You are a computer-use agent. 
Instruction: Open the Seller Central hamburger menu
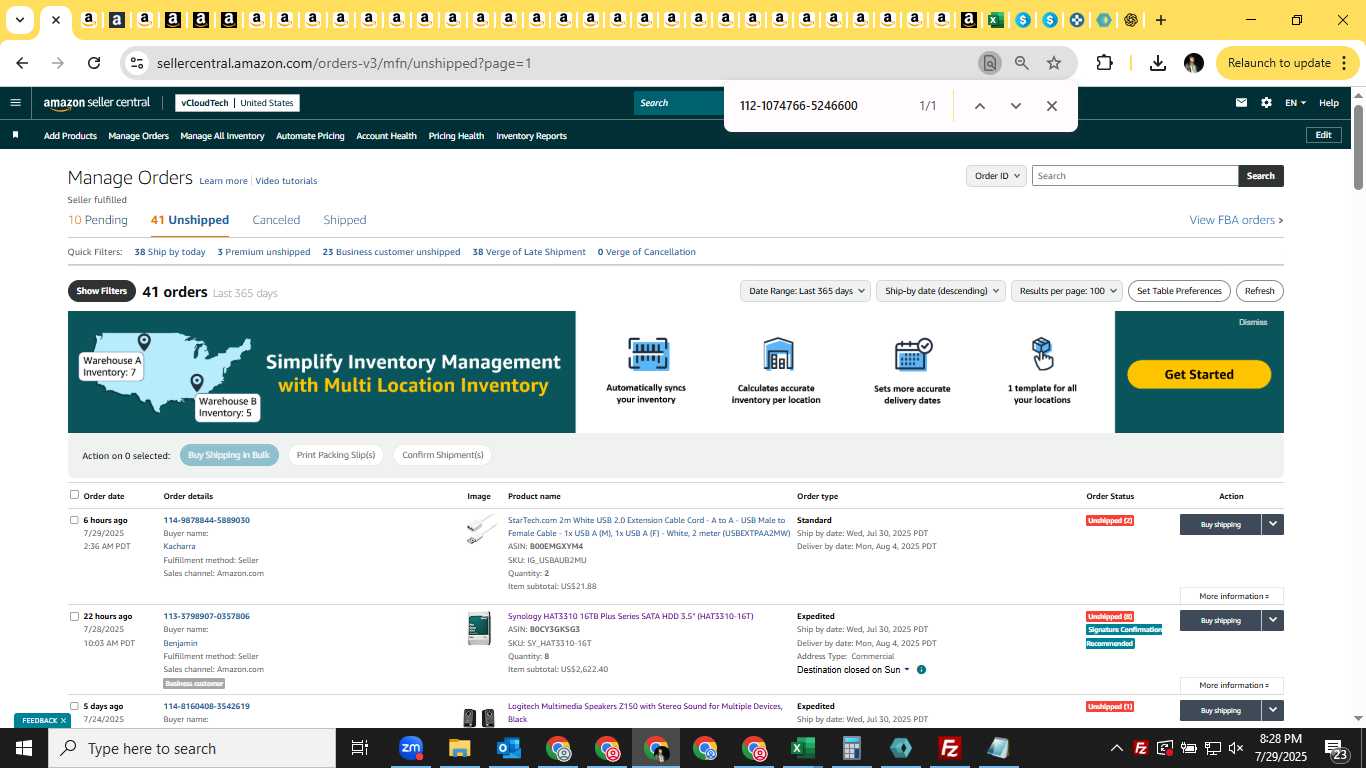coord(15,102)
